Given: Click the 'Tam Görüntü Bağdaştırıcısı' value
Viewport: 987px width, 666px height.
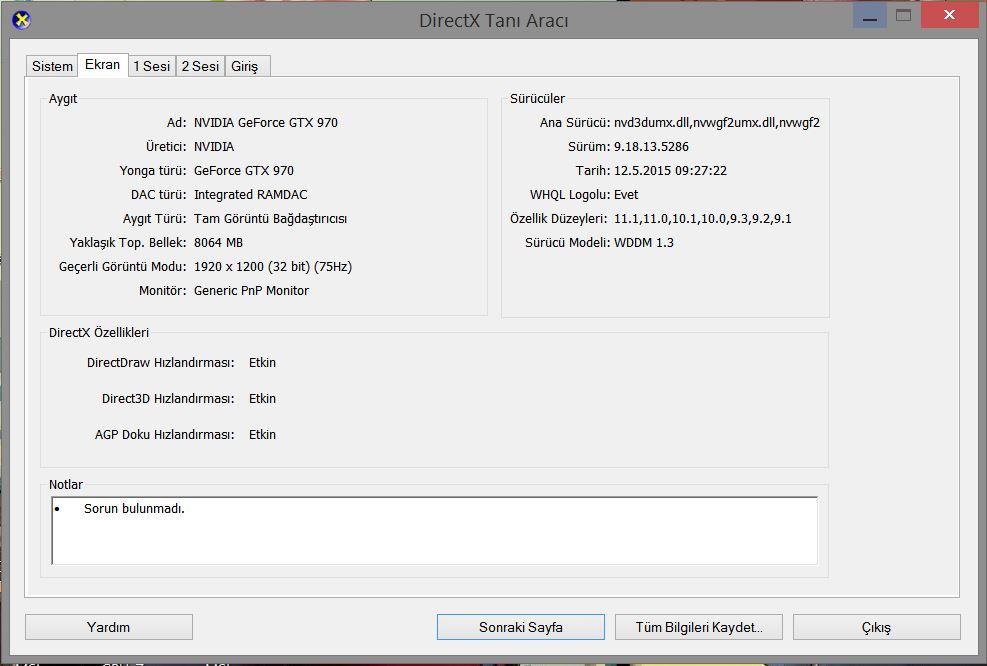Looking at the screenshot, I should coord(271,218).
